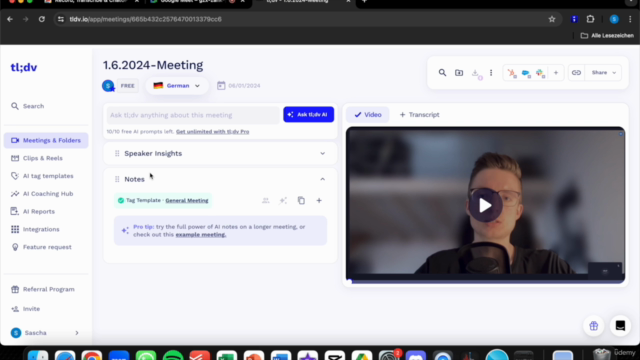Open the Share dropdown

point(604,73)
